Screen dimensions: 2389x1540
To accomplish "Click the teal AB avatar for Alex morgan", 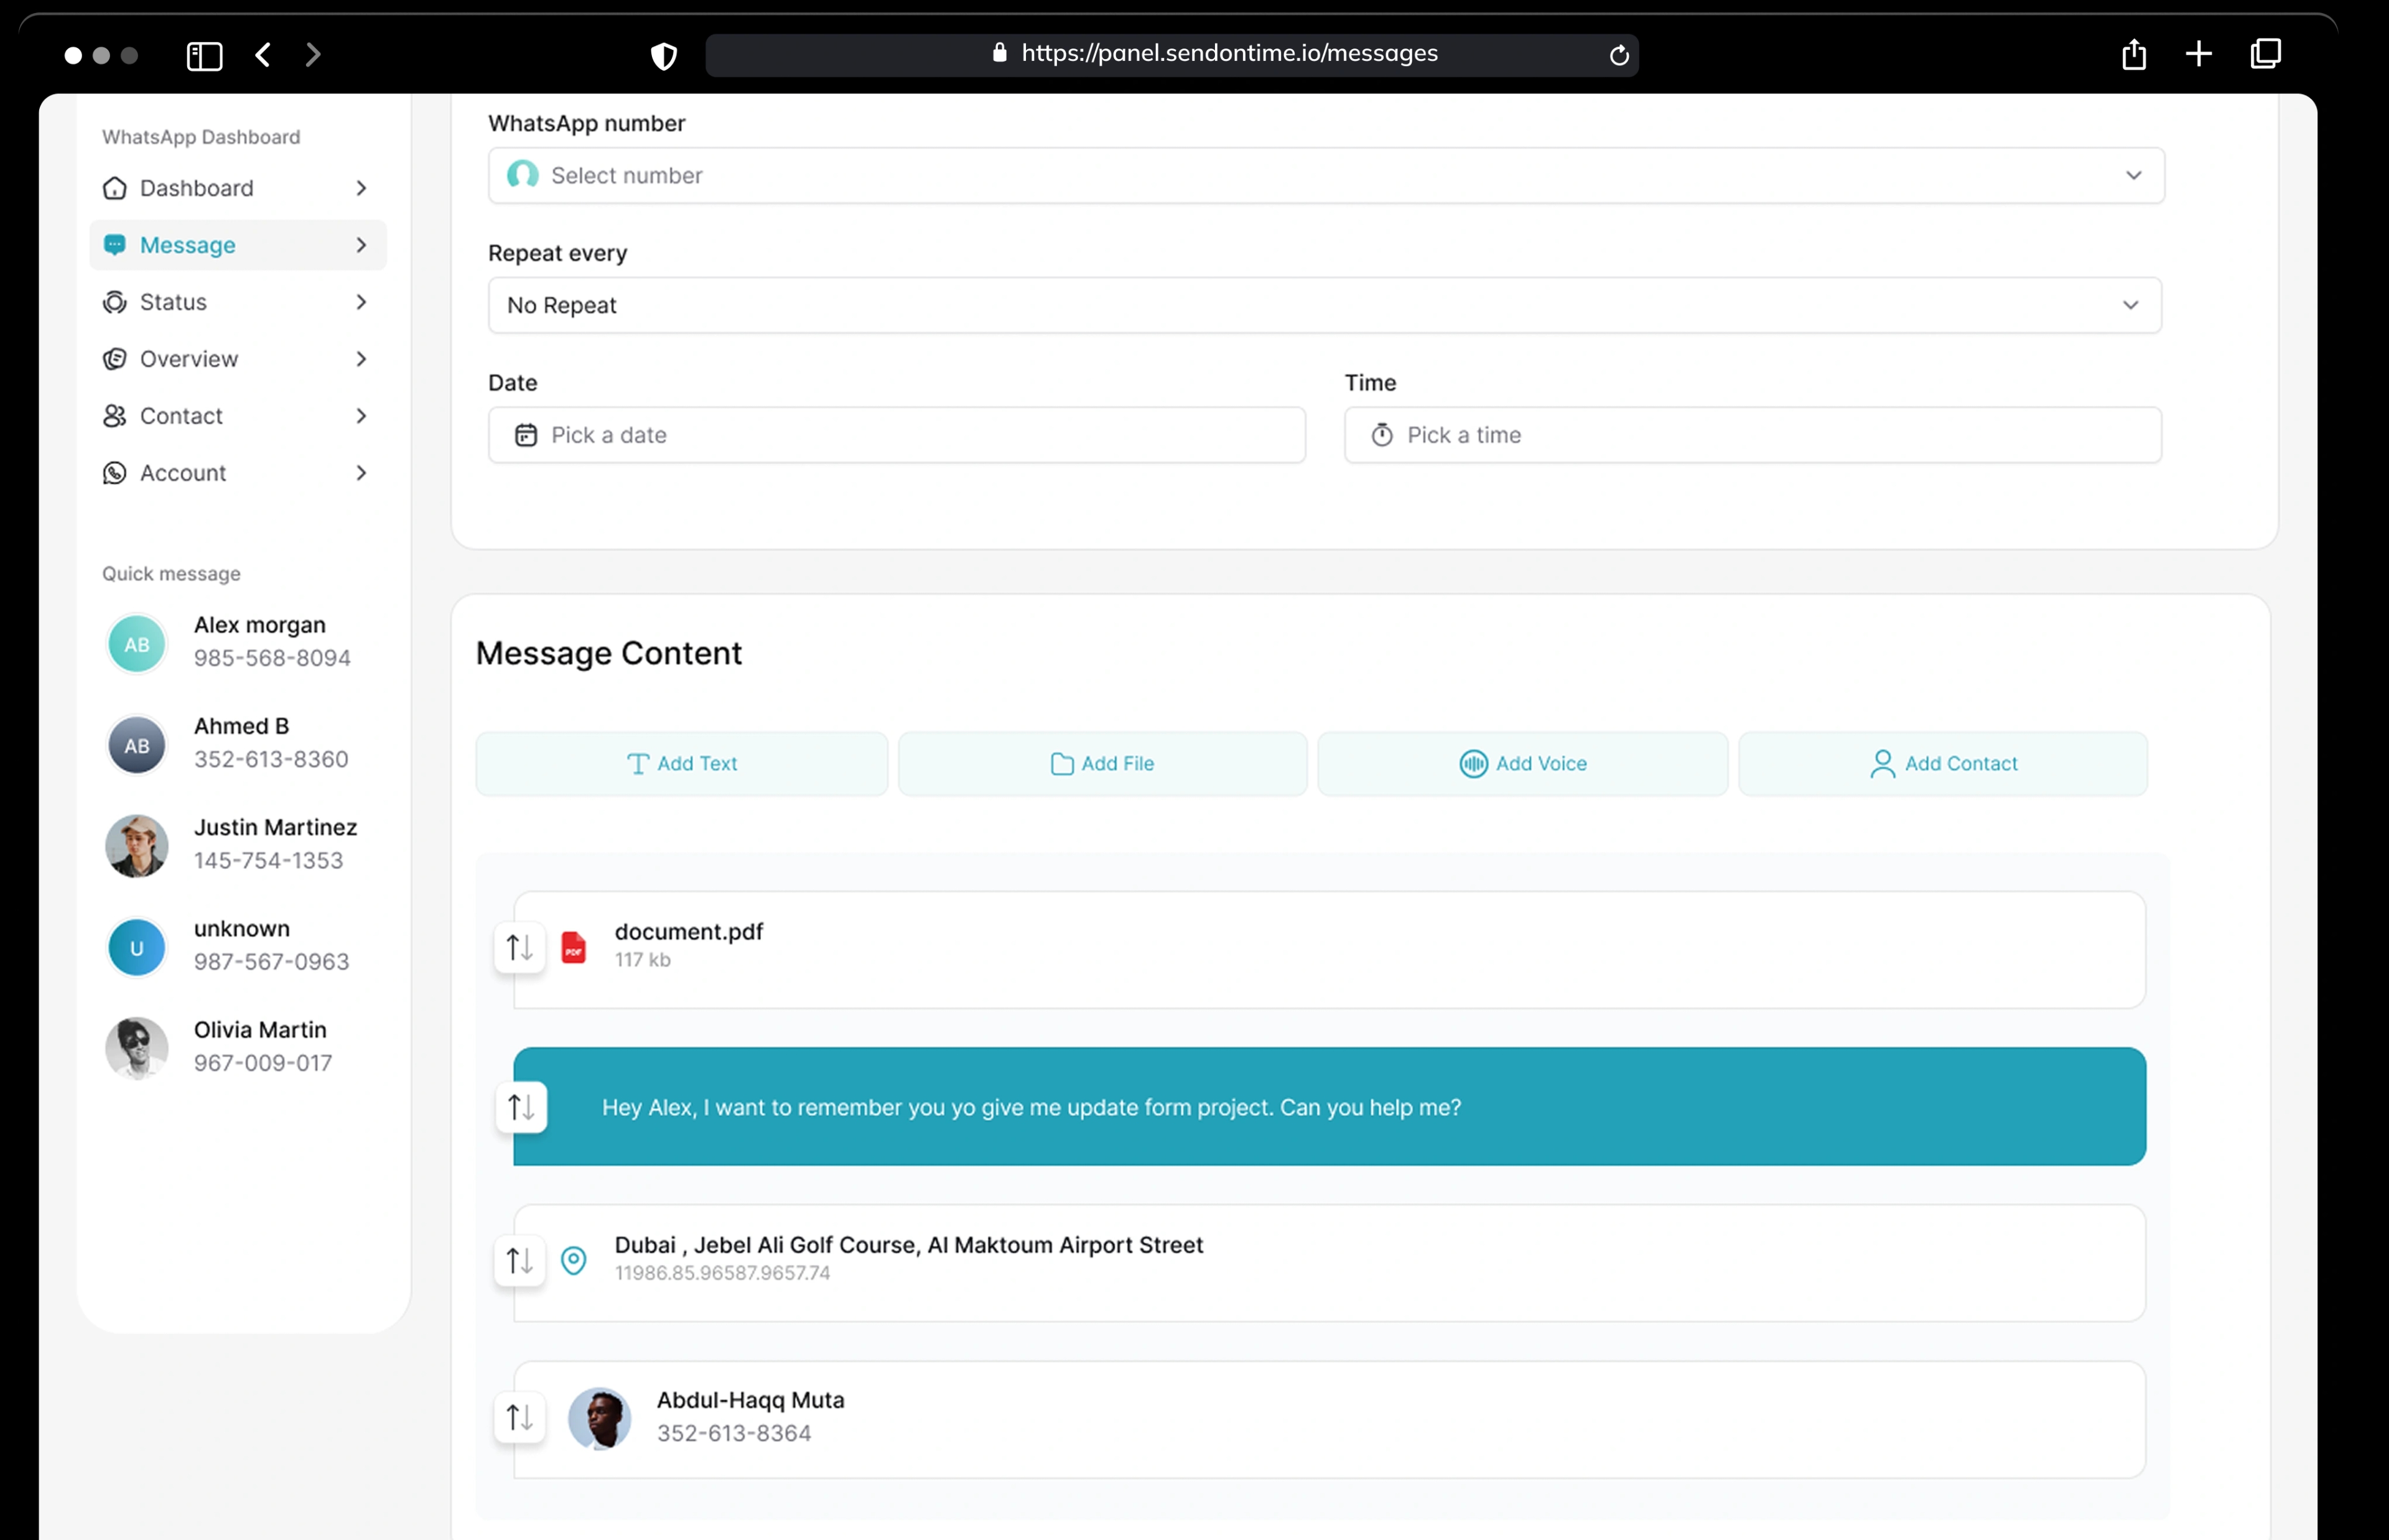I will point(137,644).
